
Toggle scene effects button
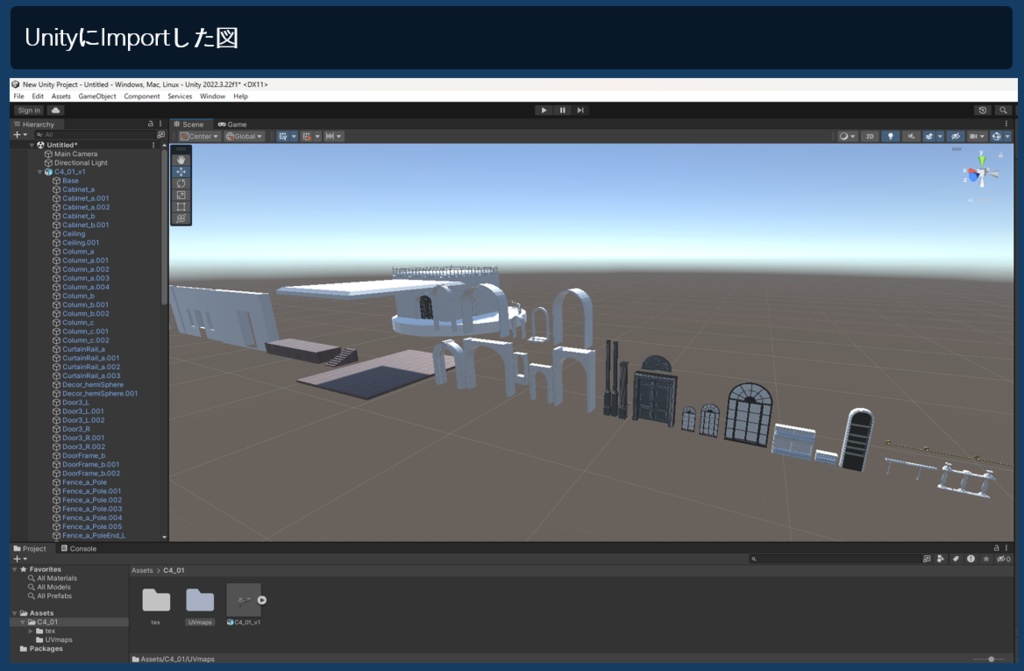(x=929, y=136)
